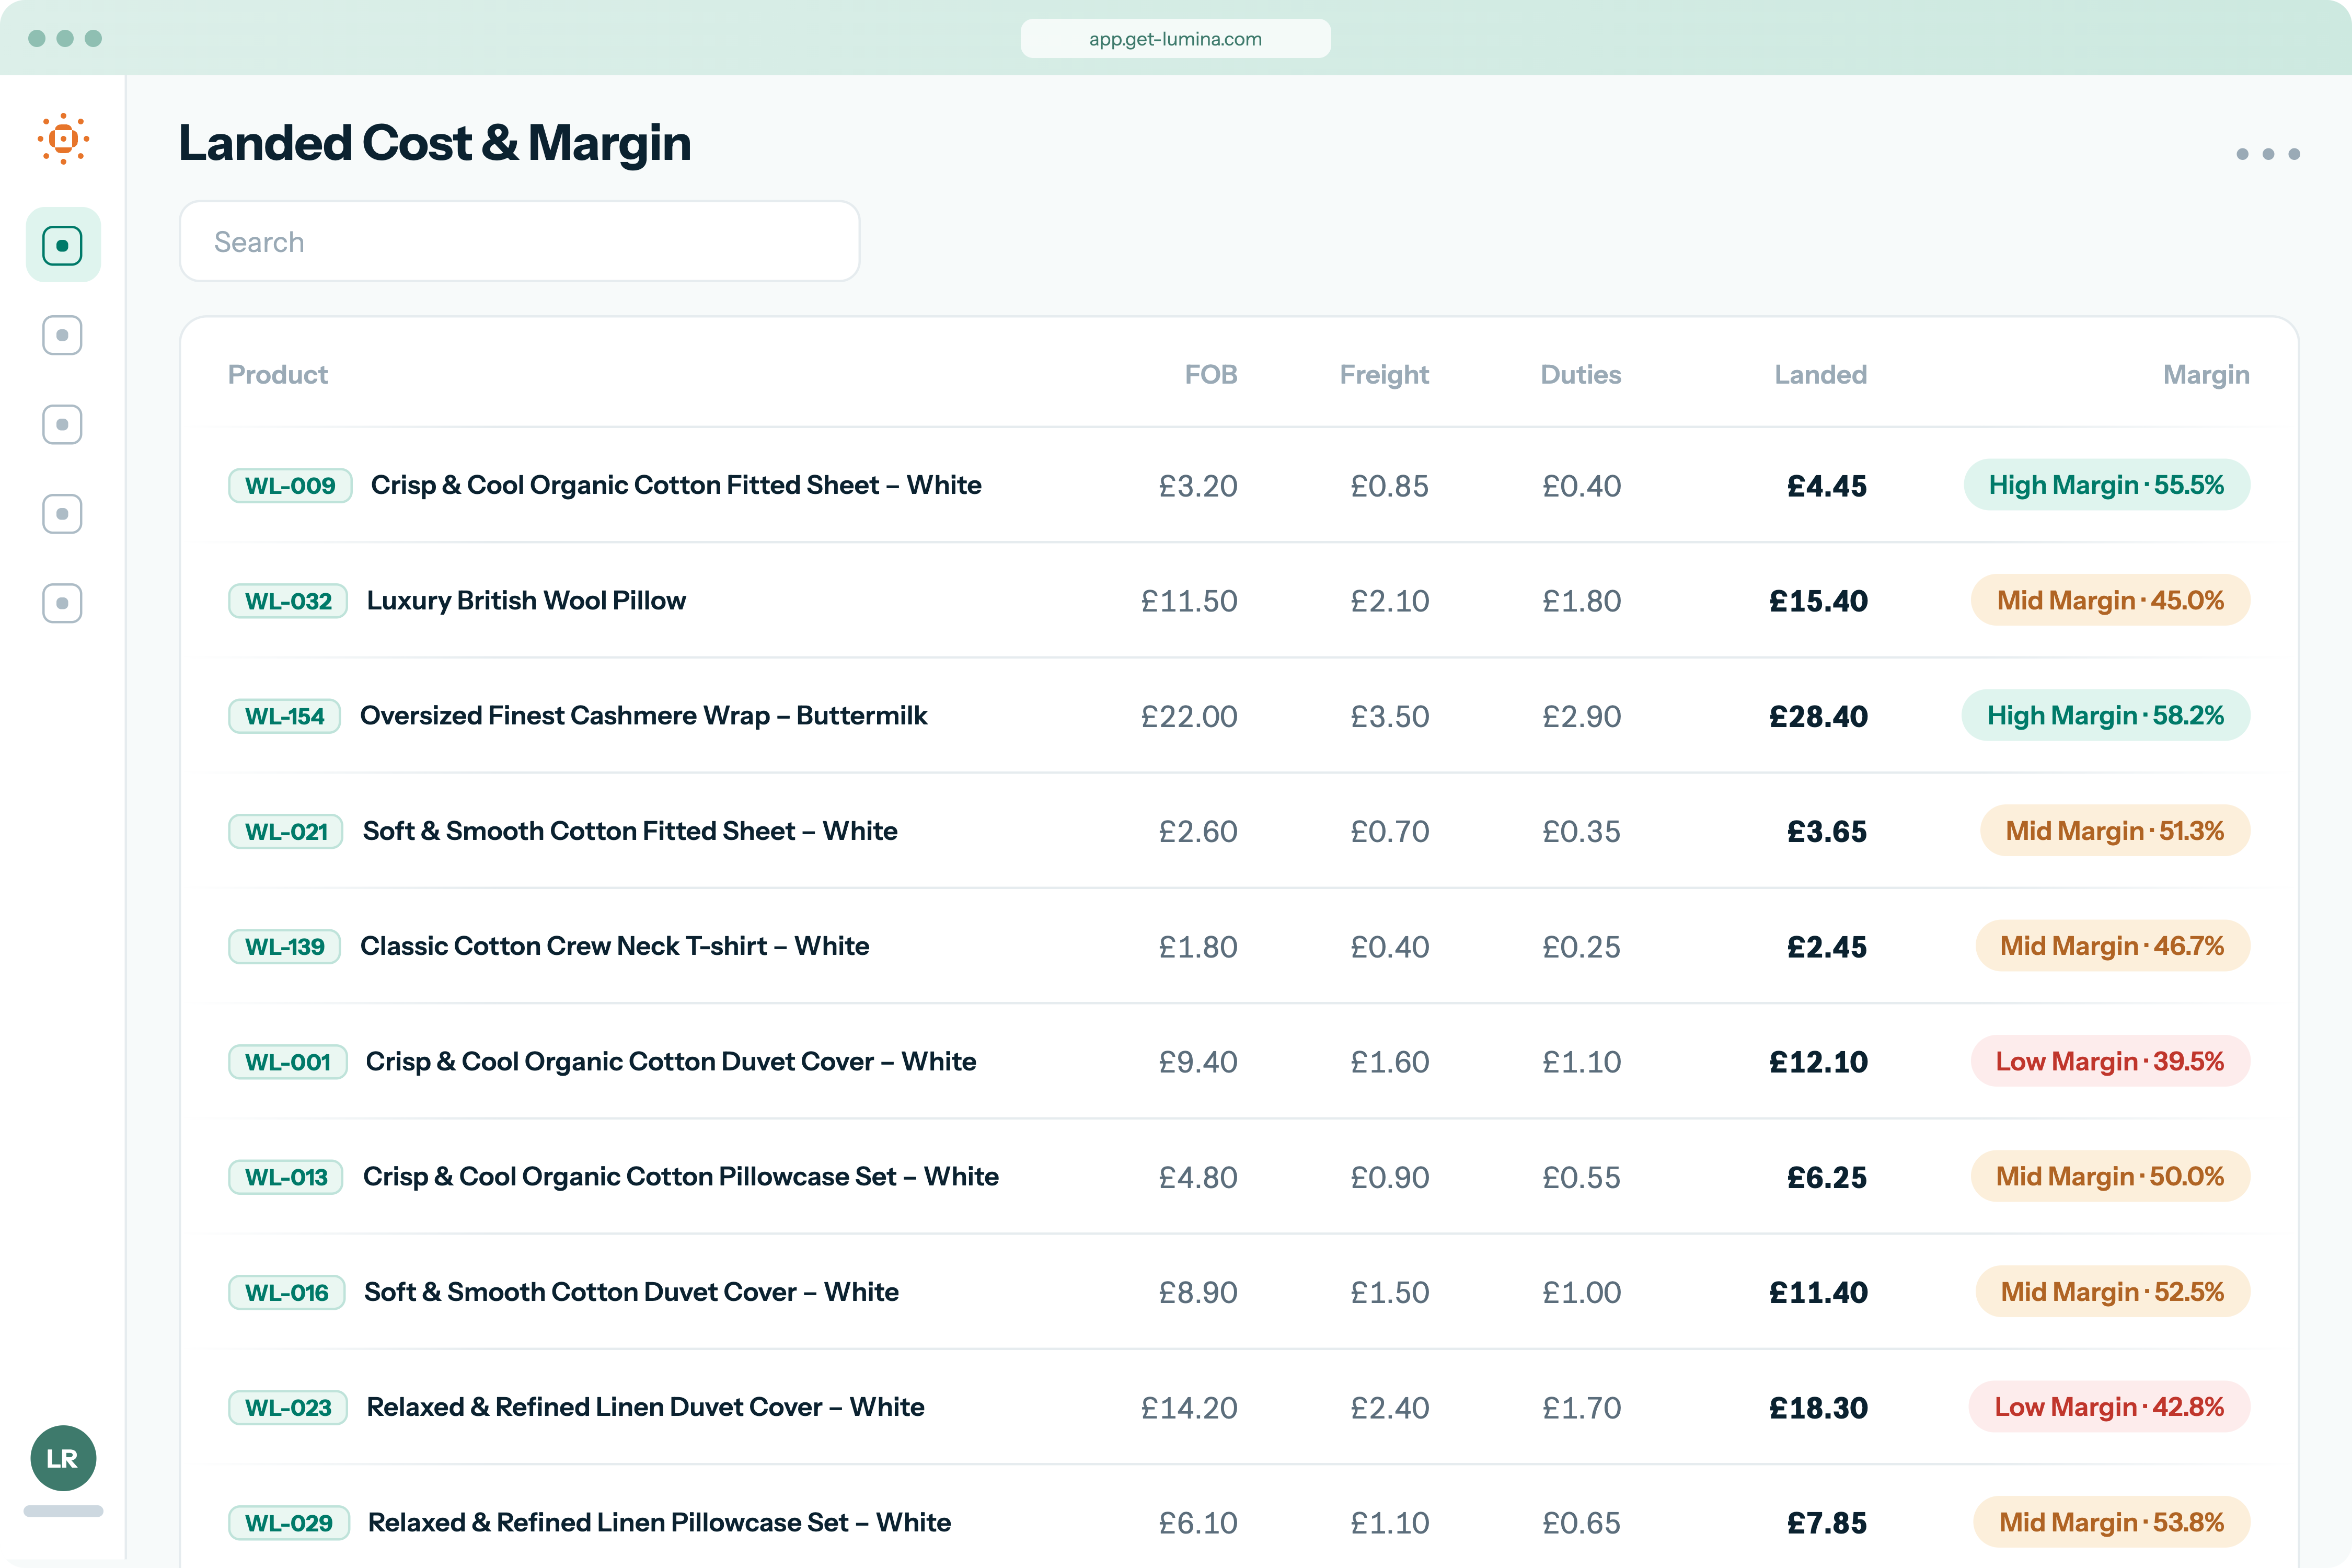Click SKU tag WL-139

285,947
